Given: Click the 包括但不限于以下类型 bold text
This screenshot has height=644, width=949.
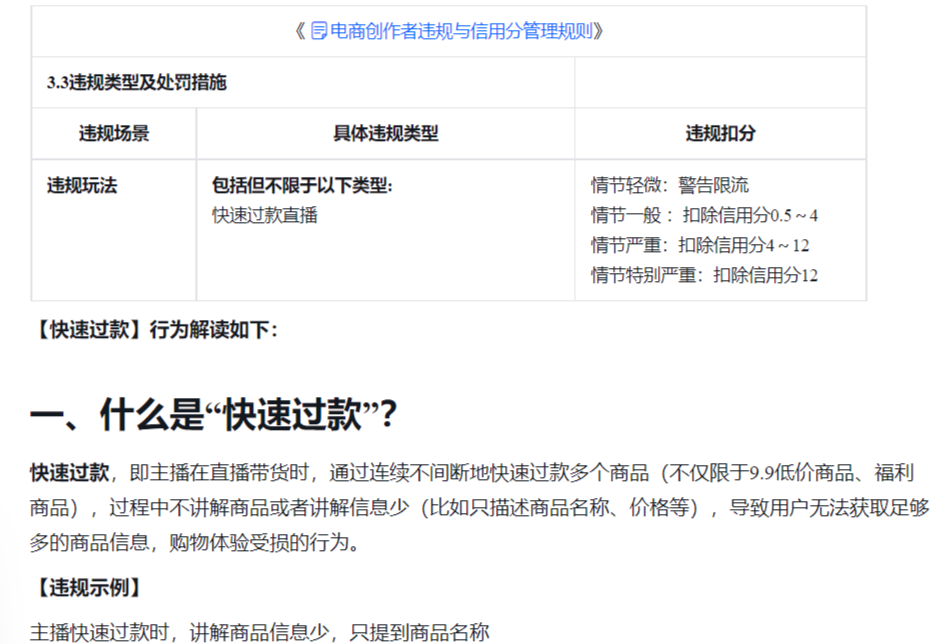Looking at the screenshot, I should (x=302, y=185).
